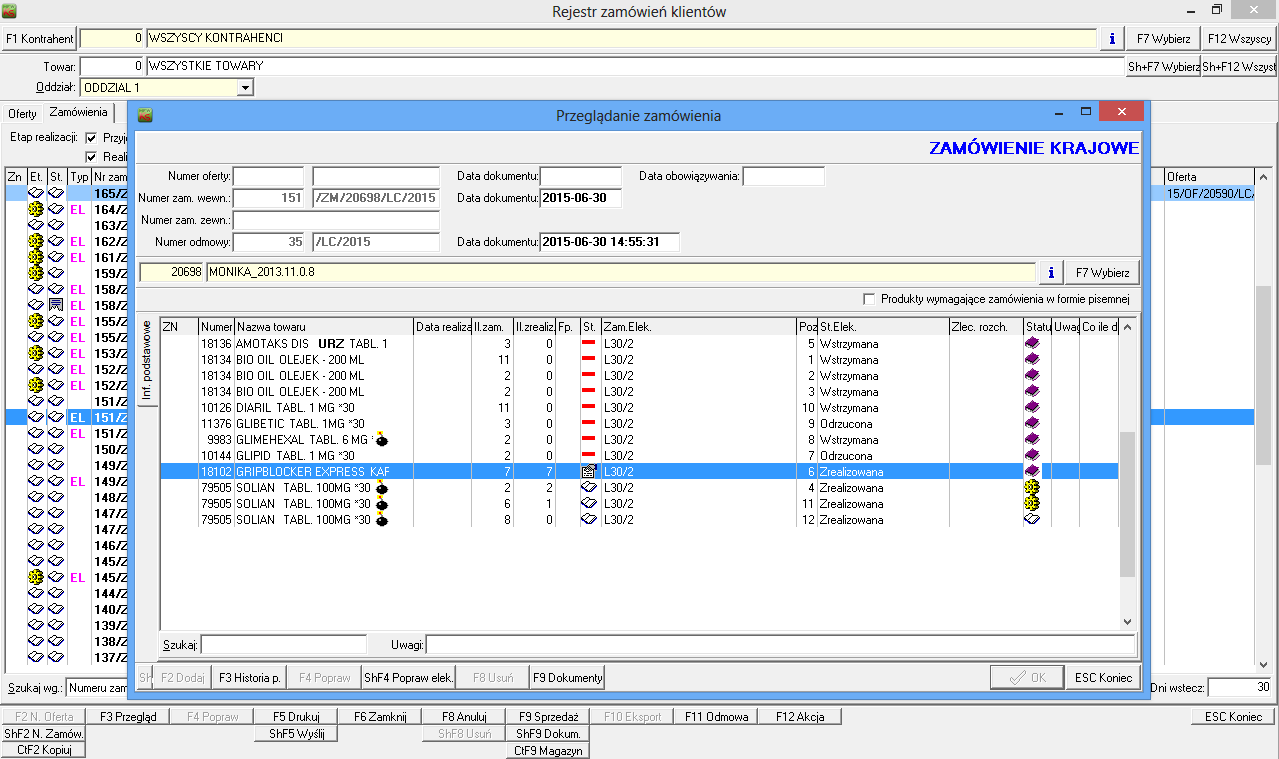Click the yellow gear icon in order 164 row
The width and height of the screenshot is (1279, 759).
36,210
